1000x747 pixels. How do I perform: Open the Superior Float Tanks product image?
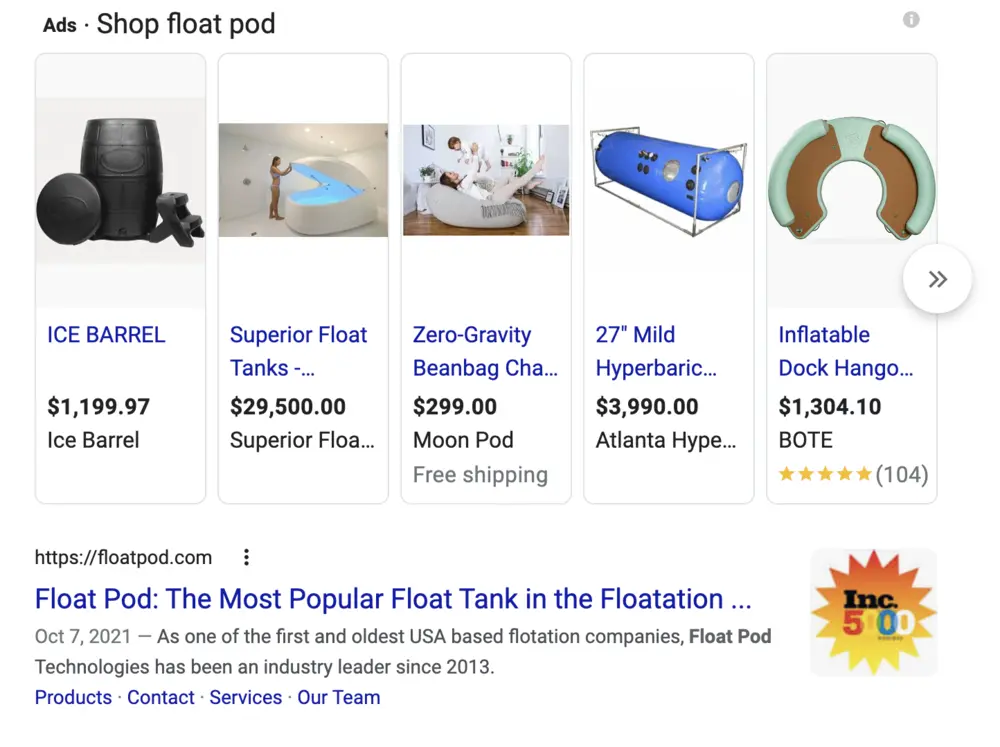click(303, 180)
